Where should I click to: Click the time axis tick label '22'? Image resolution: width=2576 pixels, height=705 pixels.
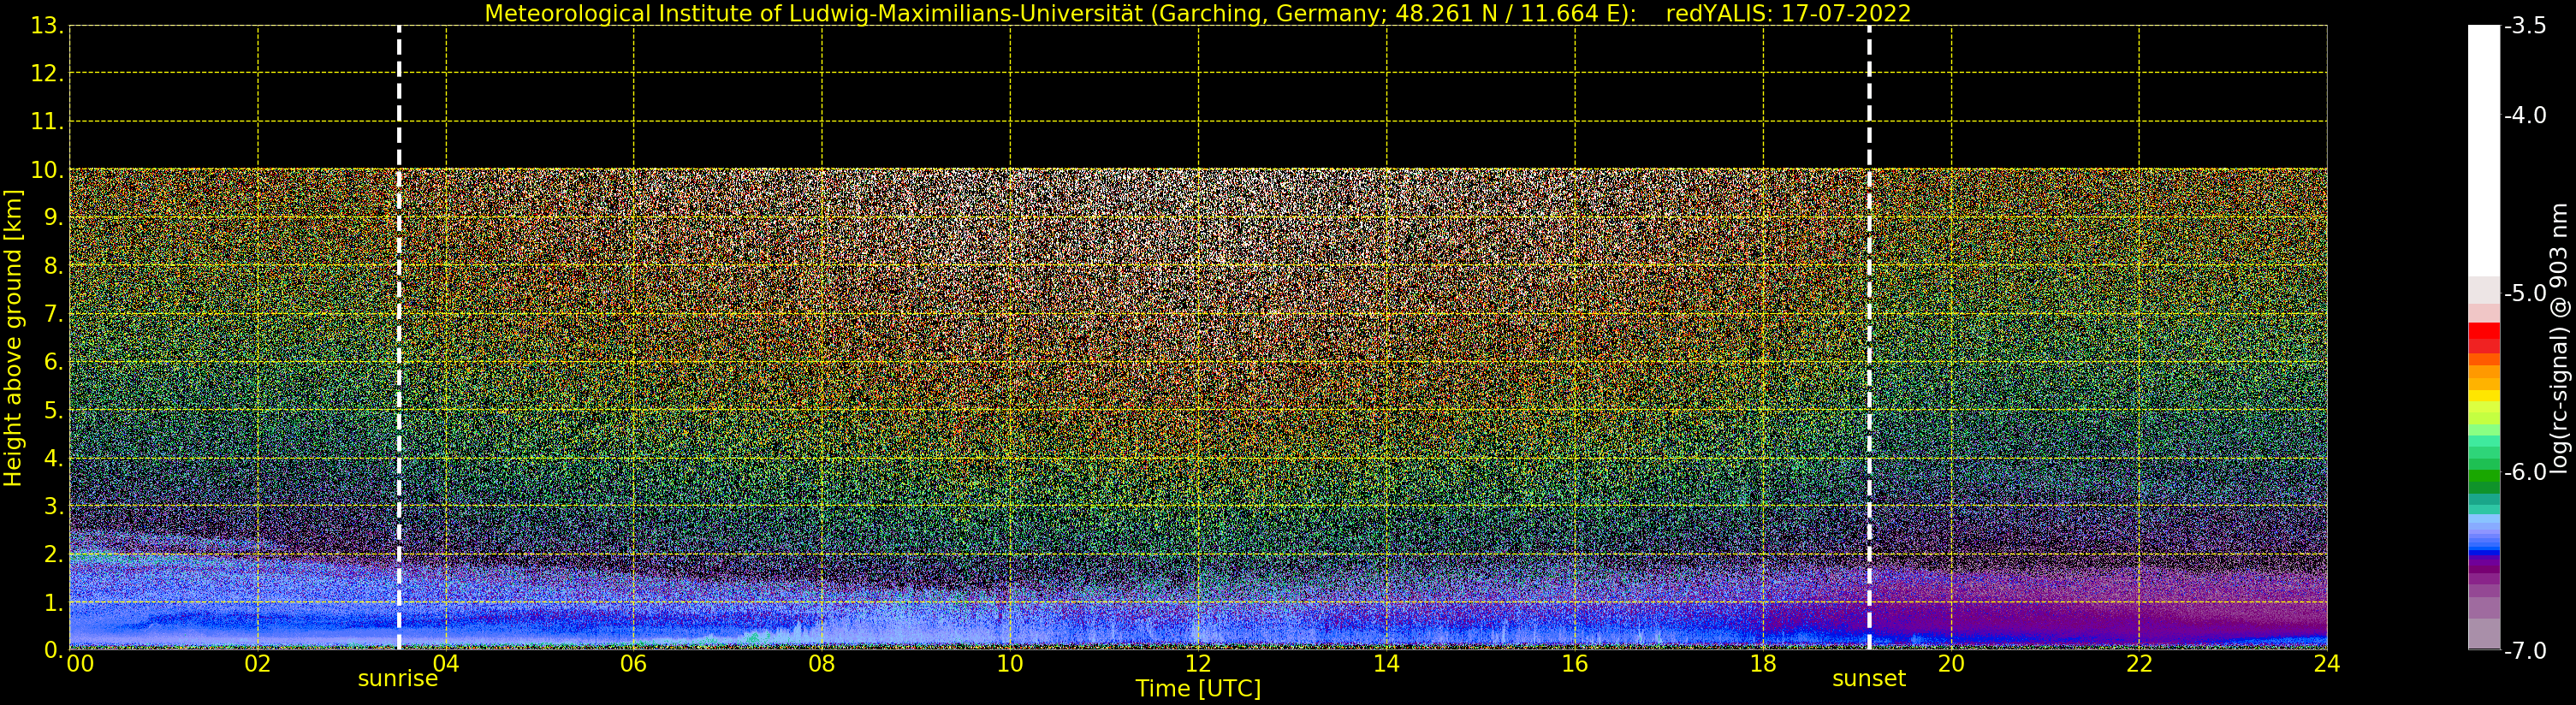(2139, 664)
